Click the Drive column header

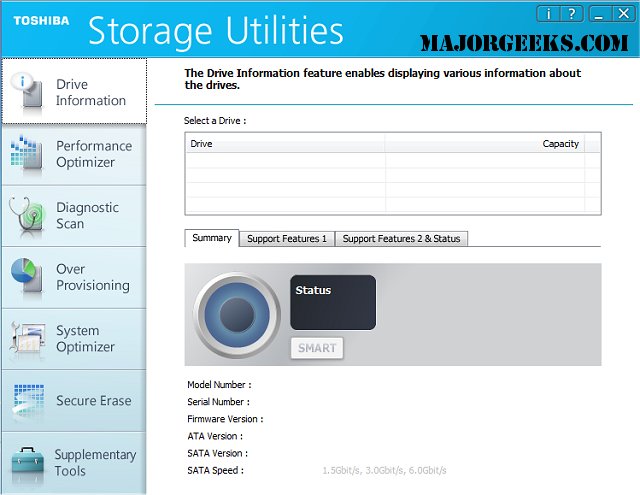coord(285,144)
